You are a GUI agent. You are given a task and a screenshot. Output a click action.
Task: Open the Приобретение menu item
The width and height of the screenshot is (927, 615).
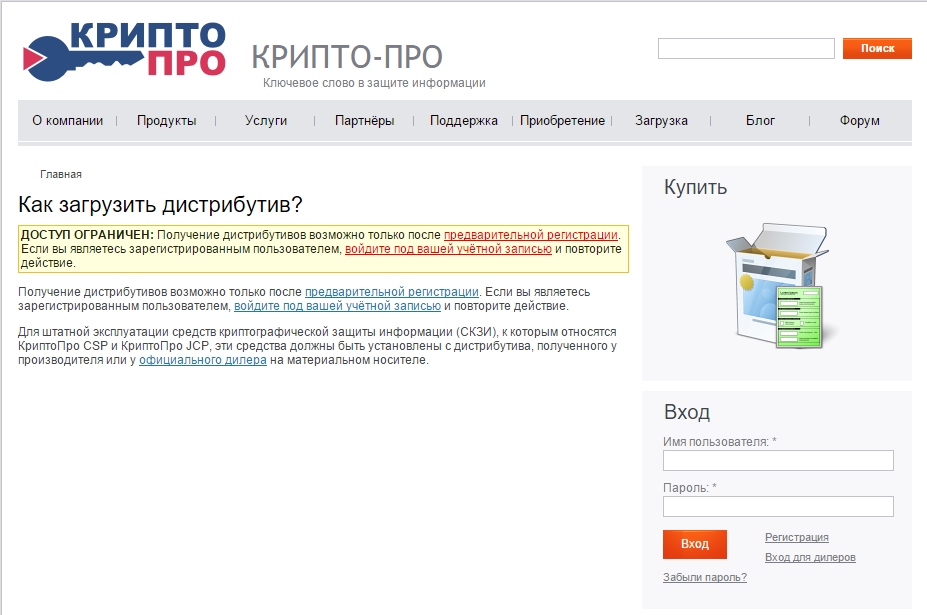562,121
